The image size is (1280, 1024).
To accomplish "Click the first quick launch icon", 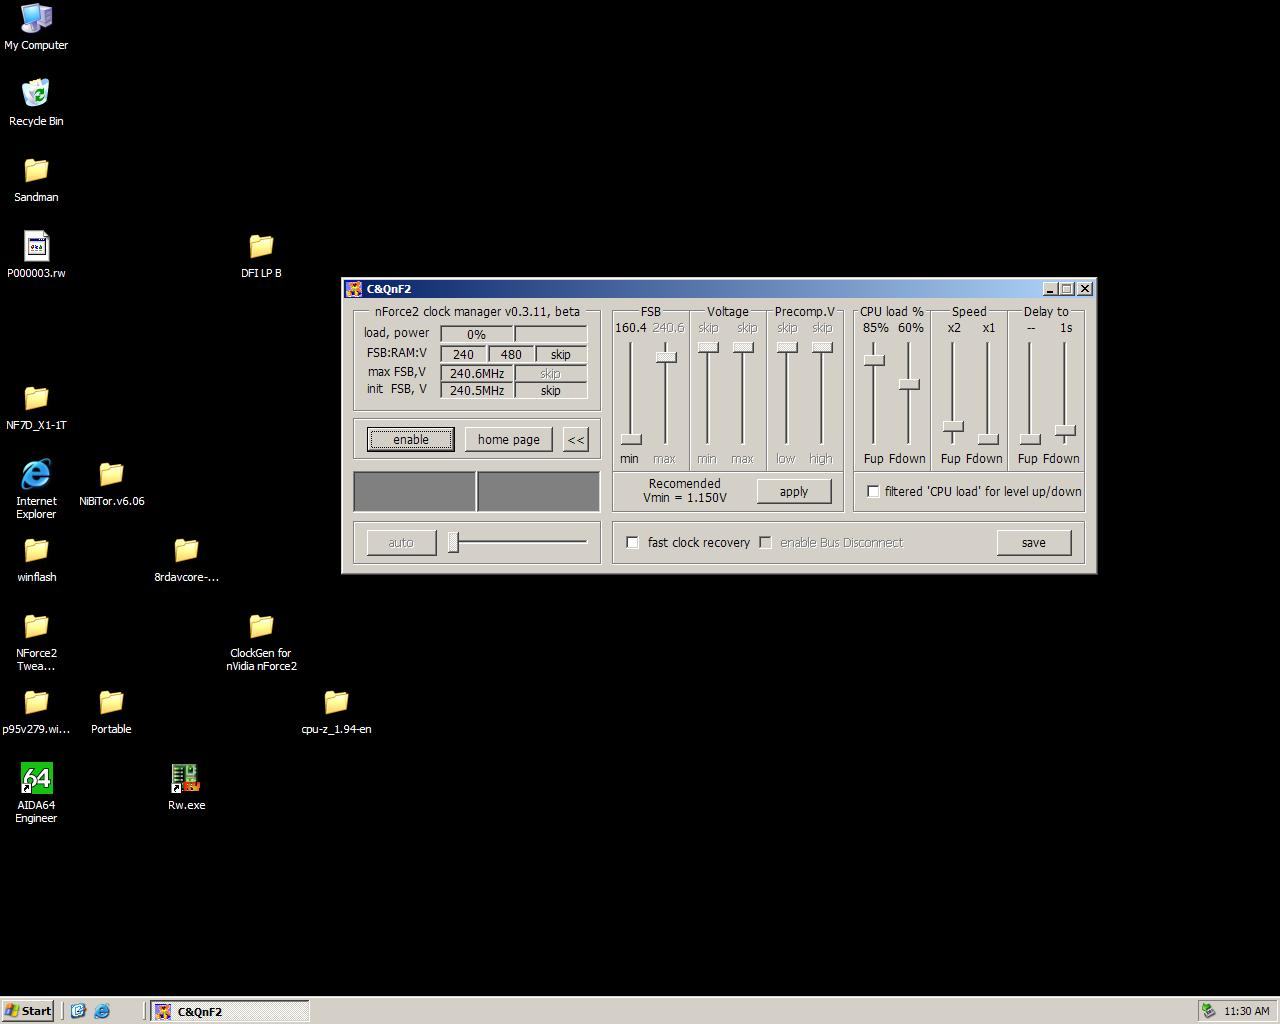I will (x=78, y=1011).
